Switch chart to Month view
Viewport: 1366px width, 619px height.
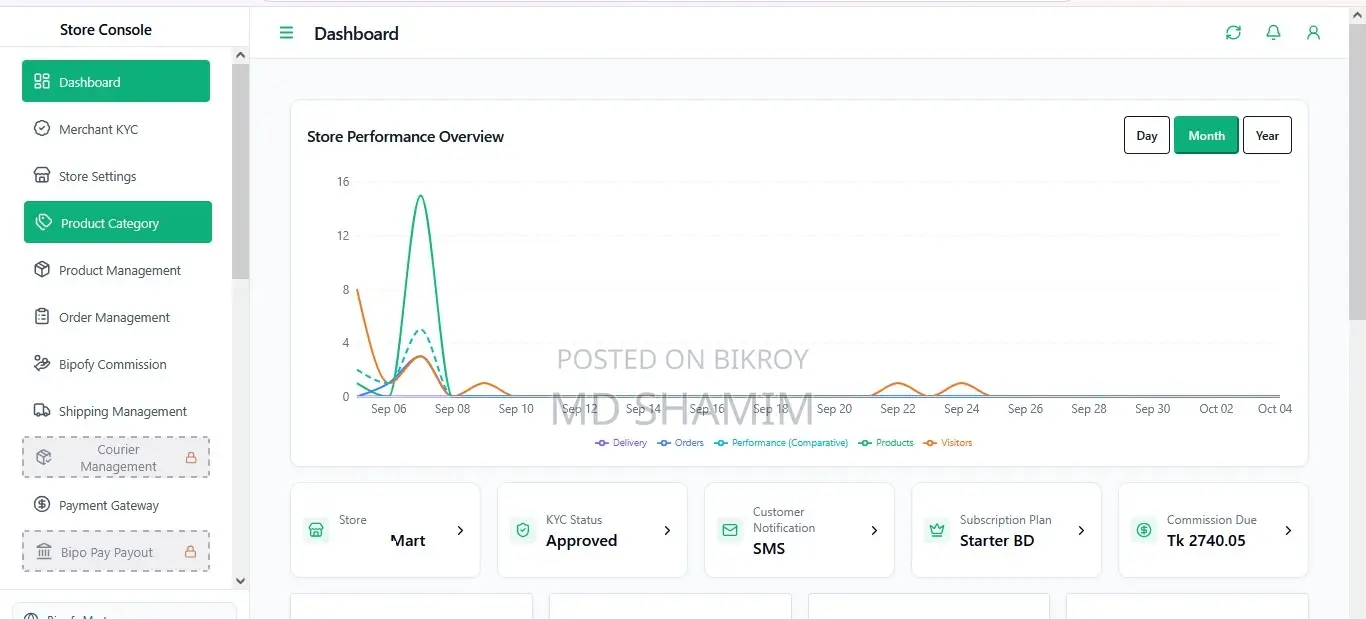tap(1206, 135)
